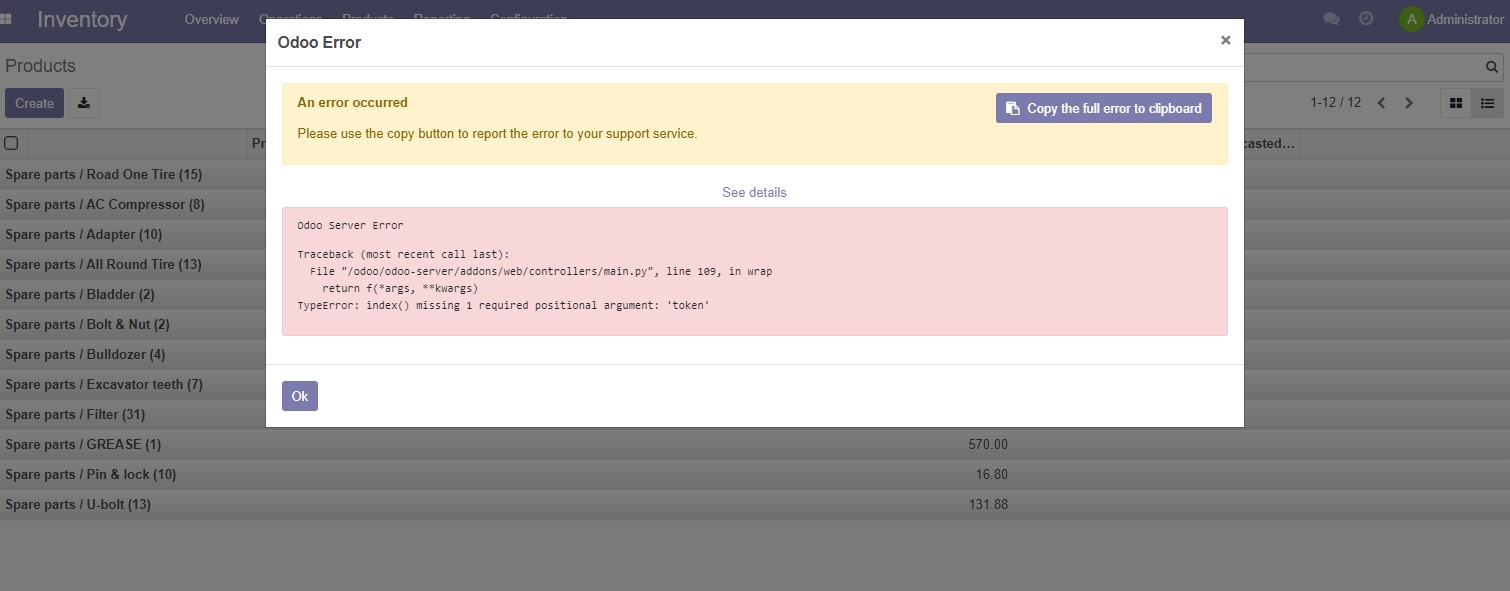
Task: Expand the Spare parts / Bolt & Nut group
Action: [87, 324]
